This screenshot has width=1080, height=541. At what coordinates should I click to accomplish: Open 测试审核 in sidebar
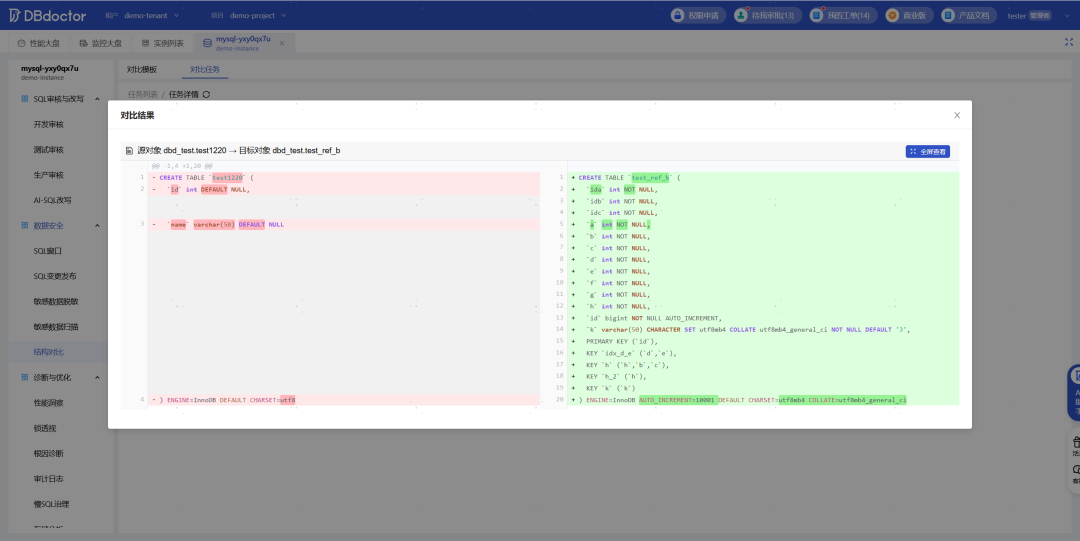tap(48, 150)
